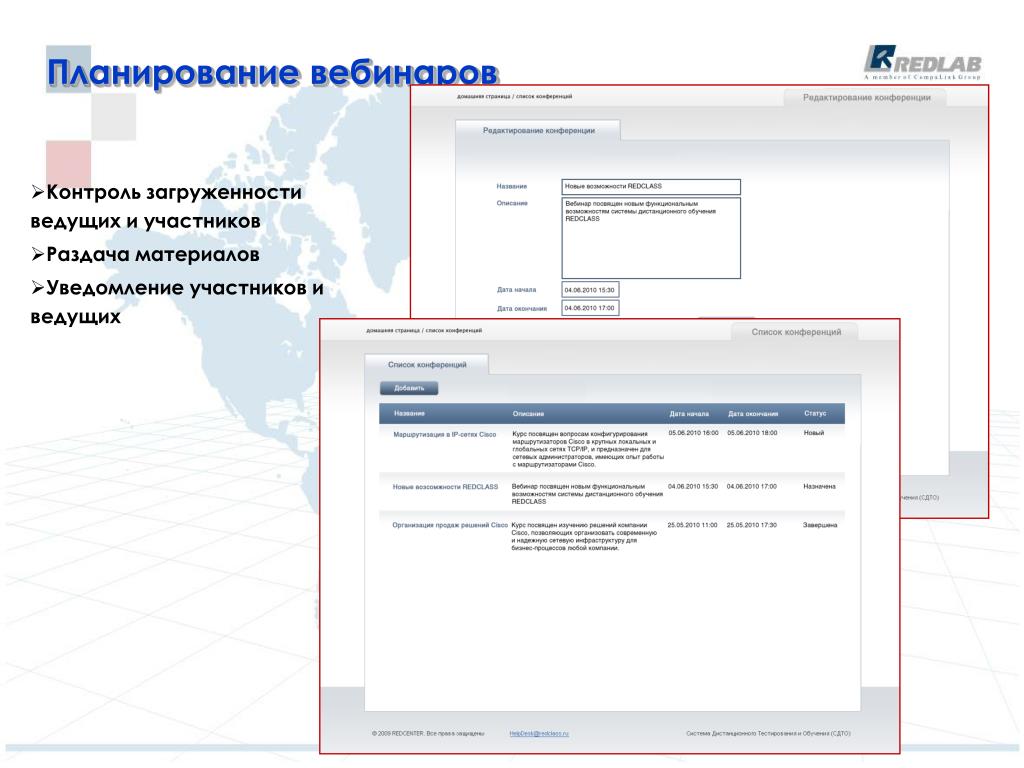Click breadcrumb домашняя страница / список конференций in list window
This screenshot has height=768, width=1024.
coord(424,330)
